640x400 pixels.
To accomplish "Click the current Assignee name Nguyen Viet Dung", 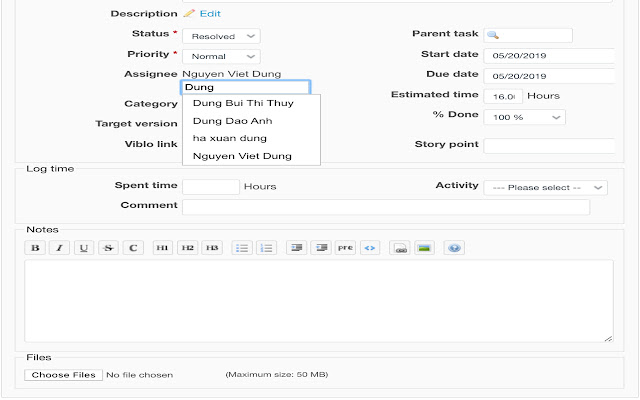I will click(x=231, y=74).
